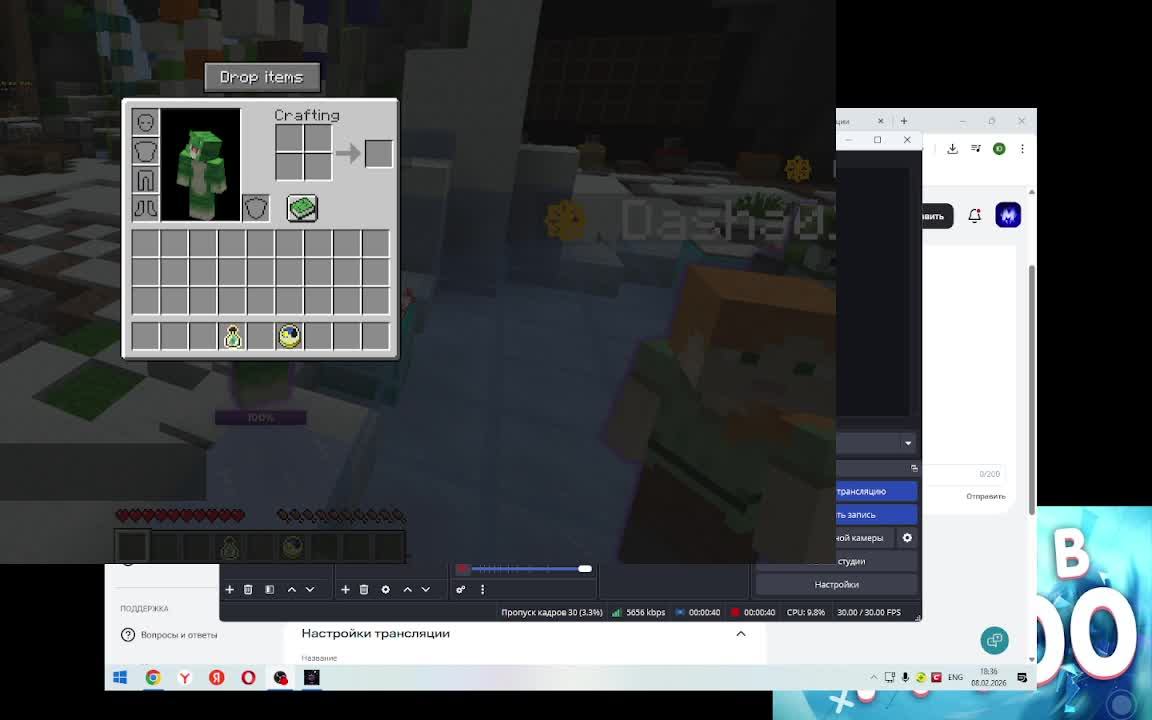Open the notifications bell on the page
The image size is (1152, 720).
pyautogui.click(x=974, y=216)
